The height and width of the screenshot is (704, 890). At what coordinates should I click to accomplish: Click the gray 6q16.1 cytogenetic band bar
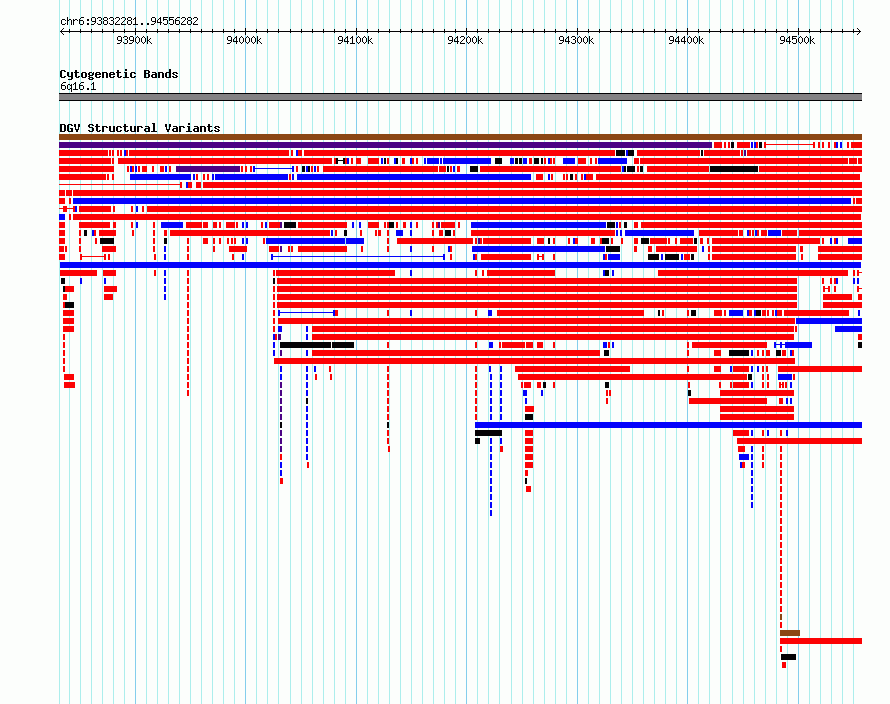coord(460,97)
